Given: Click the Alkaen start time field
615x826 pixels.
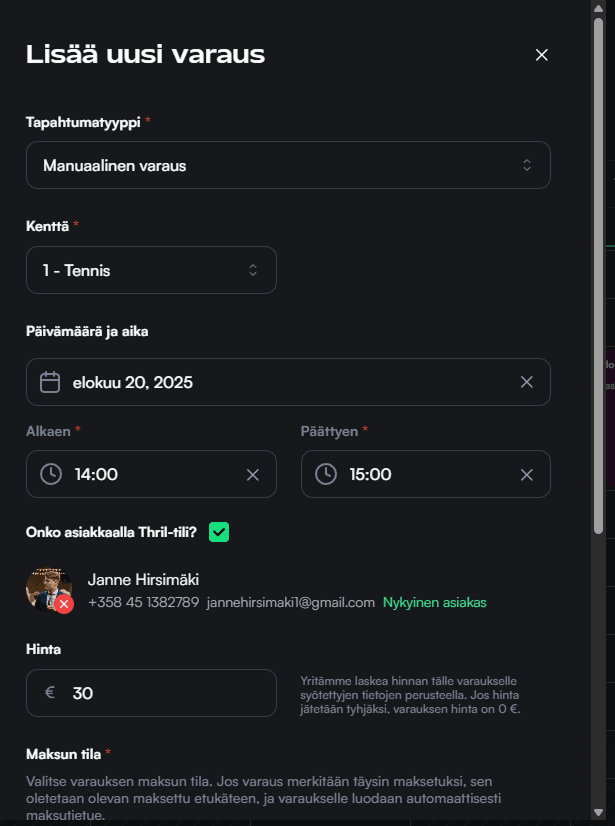Looking at the screenshot, I should tap(150, 474).
